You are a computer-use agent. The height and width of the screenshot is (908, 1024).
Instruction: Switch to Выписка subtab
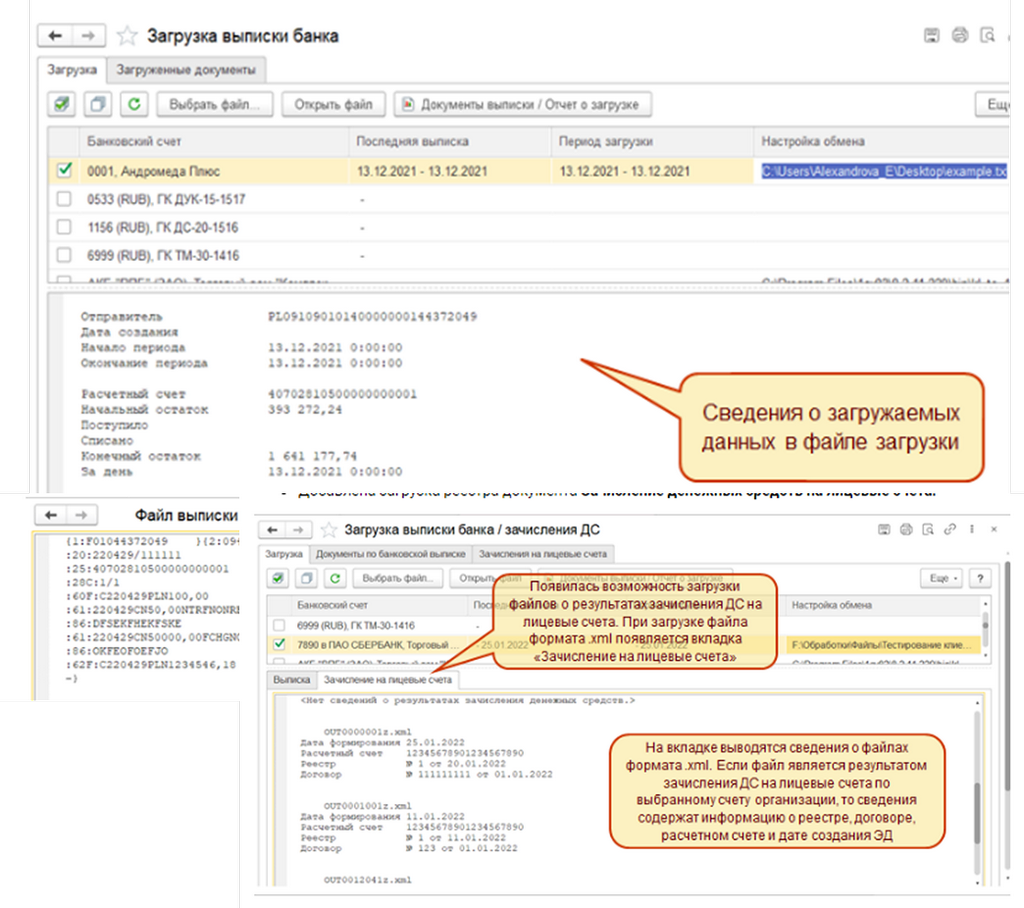[291, 680]
